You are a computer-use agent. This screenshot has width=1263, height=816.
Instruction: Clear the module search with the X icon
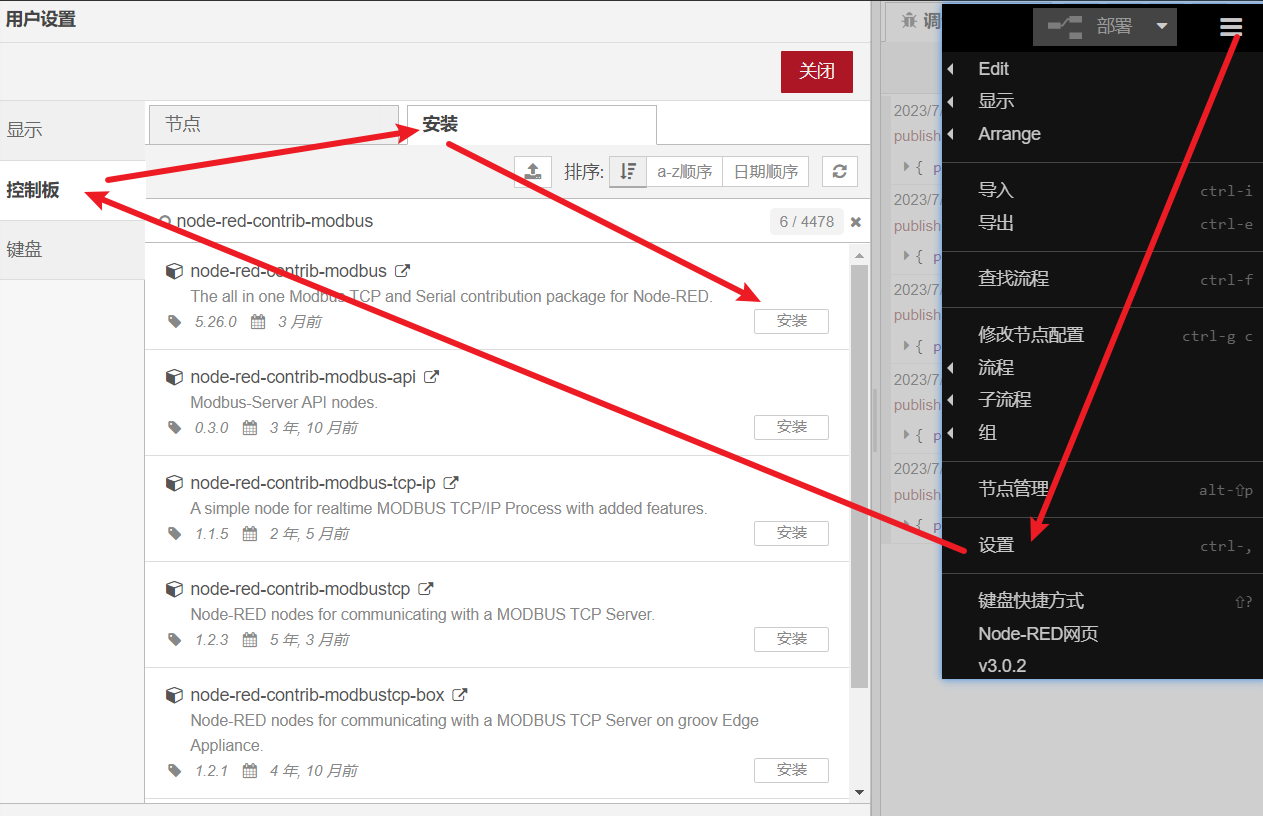coord(856,222)
